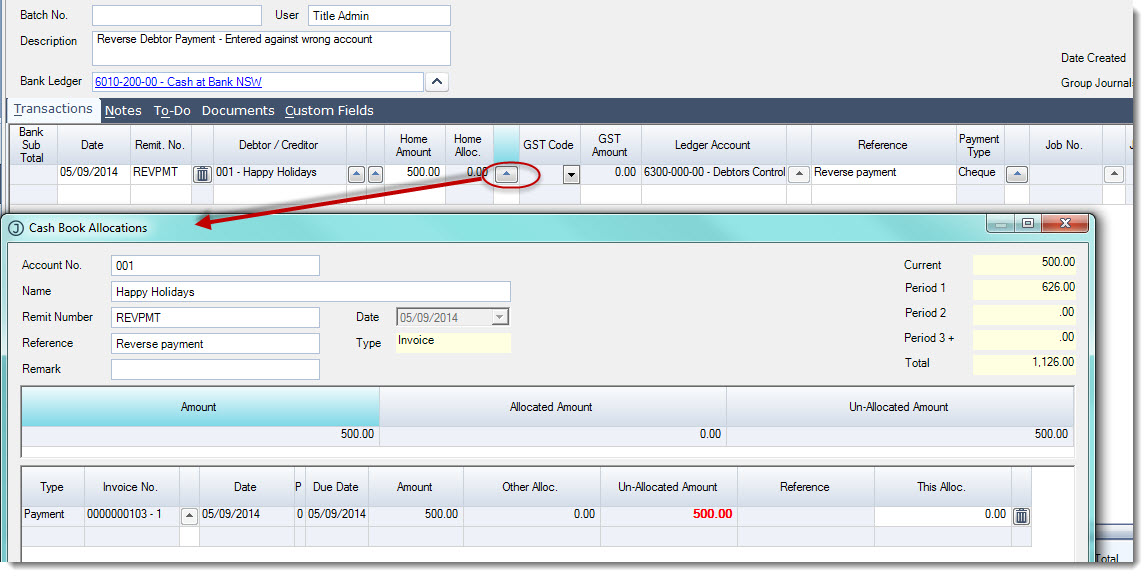The image size is (1148, 577).
Task: Click Cash Book Allocations title icon
Action: [x=15, y=228]
